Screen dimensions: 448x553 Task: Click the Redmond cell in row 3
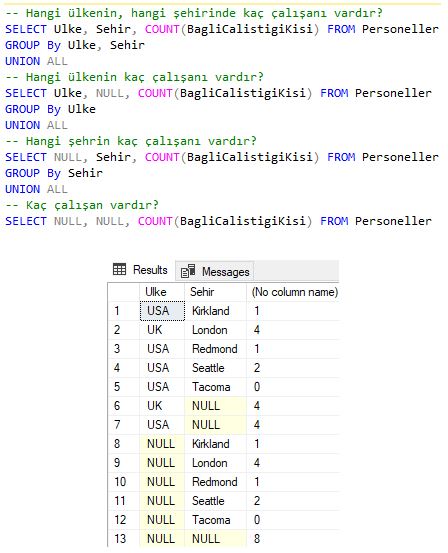(215, 349)
